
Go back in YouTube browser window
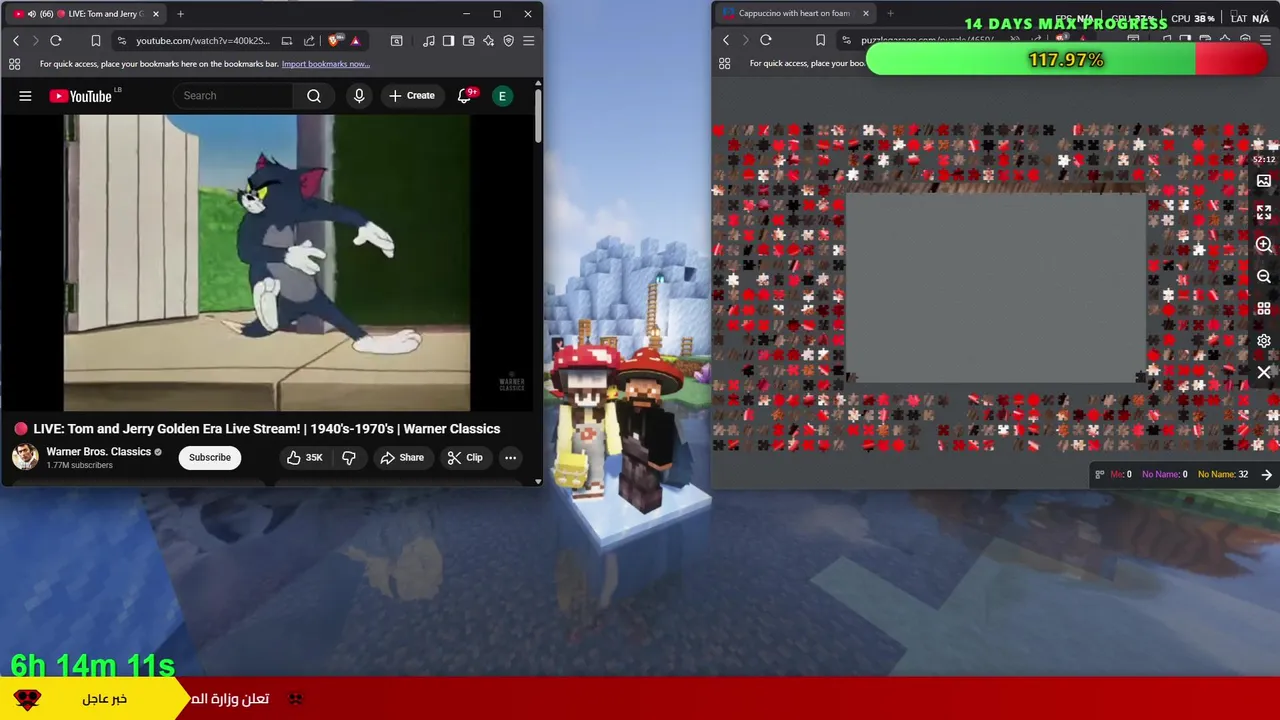pyautogui.click(x=16, y=41)
